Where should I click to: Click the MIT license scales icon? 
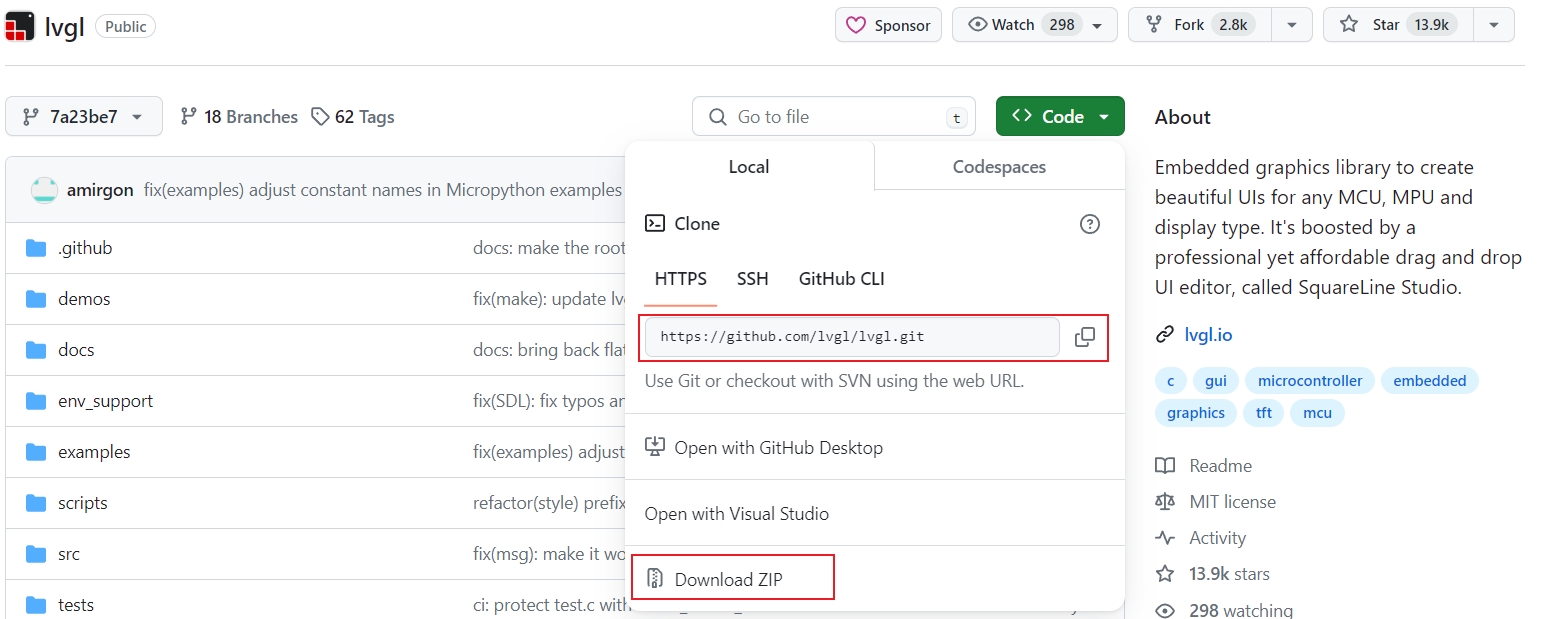click(x=1167, y=501)
